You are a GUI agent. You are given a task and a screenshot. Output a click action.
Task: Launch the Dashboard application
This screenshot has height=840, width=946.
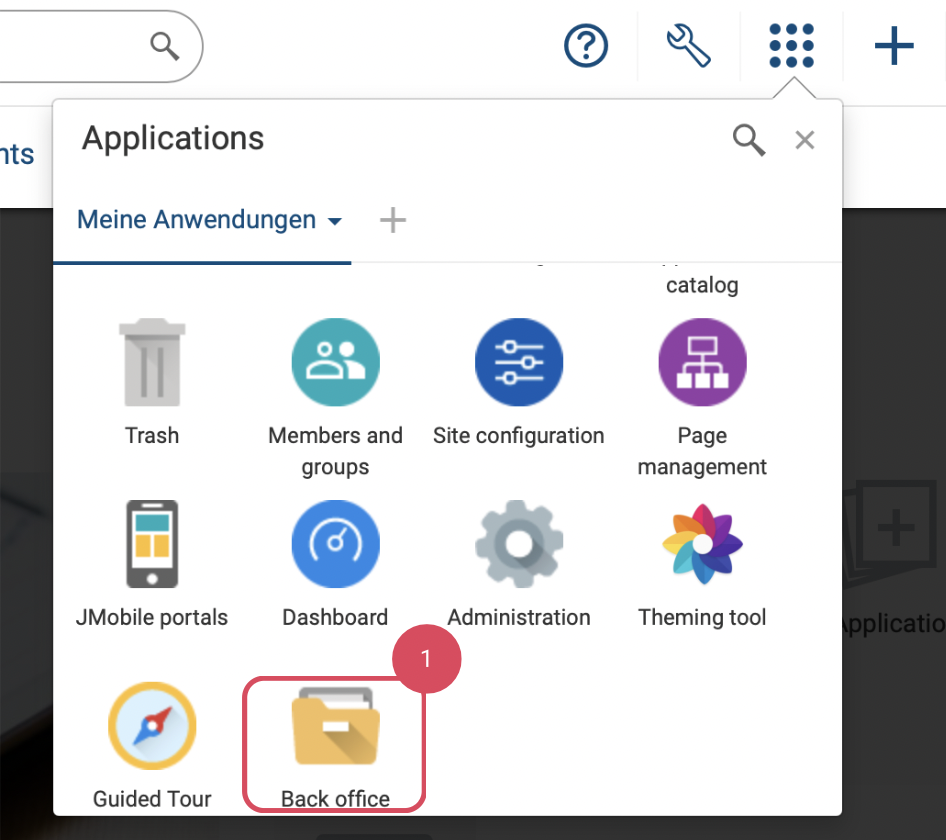tap(335, 545)
